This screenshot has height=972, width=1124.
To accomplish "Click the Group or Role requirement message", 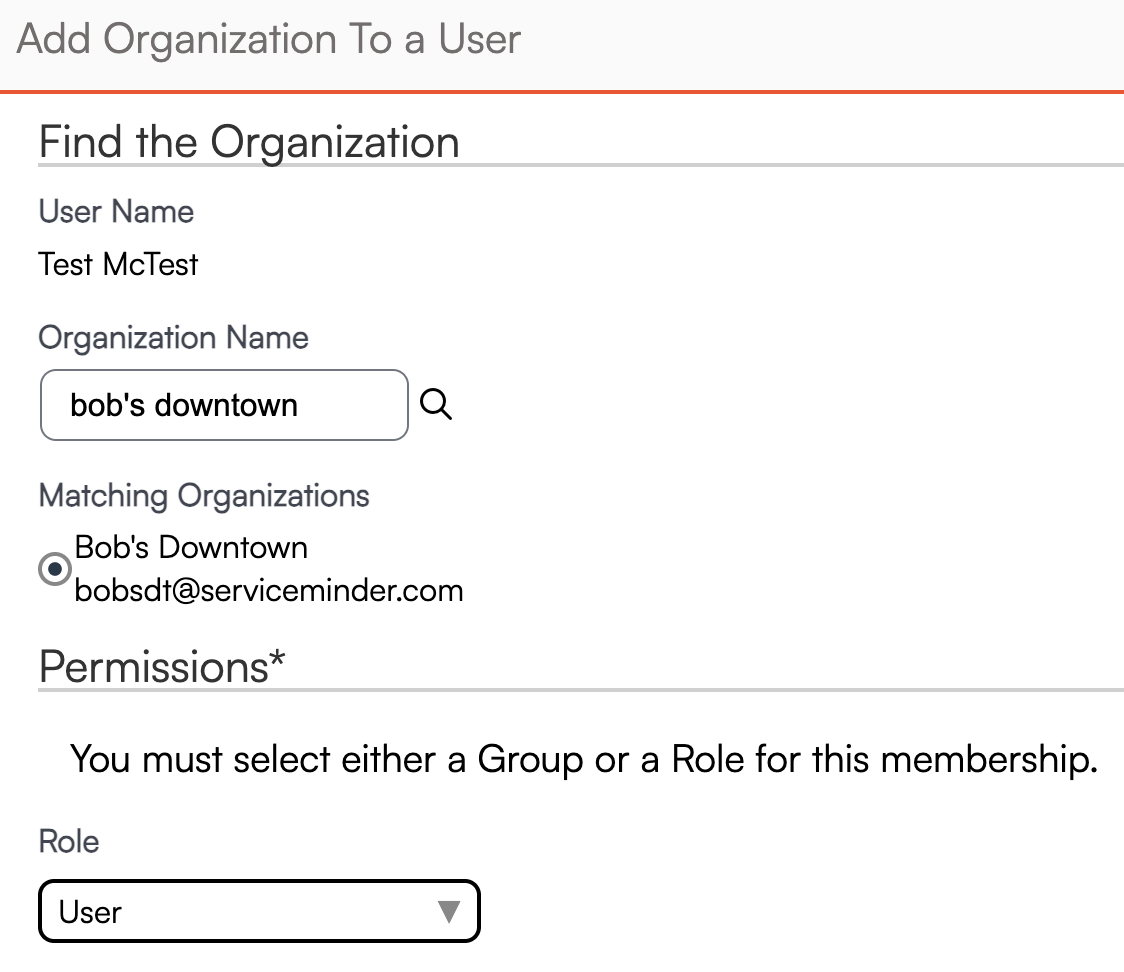I will pos(584,759).
